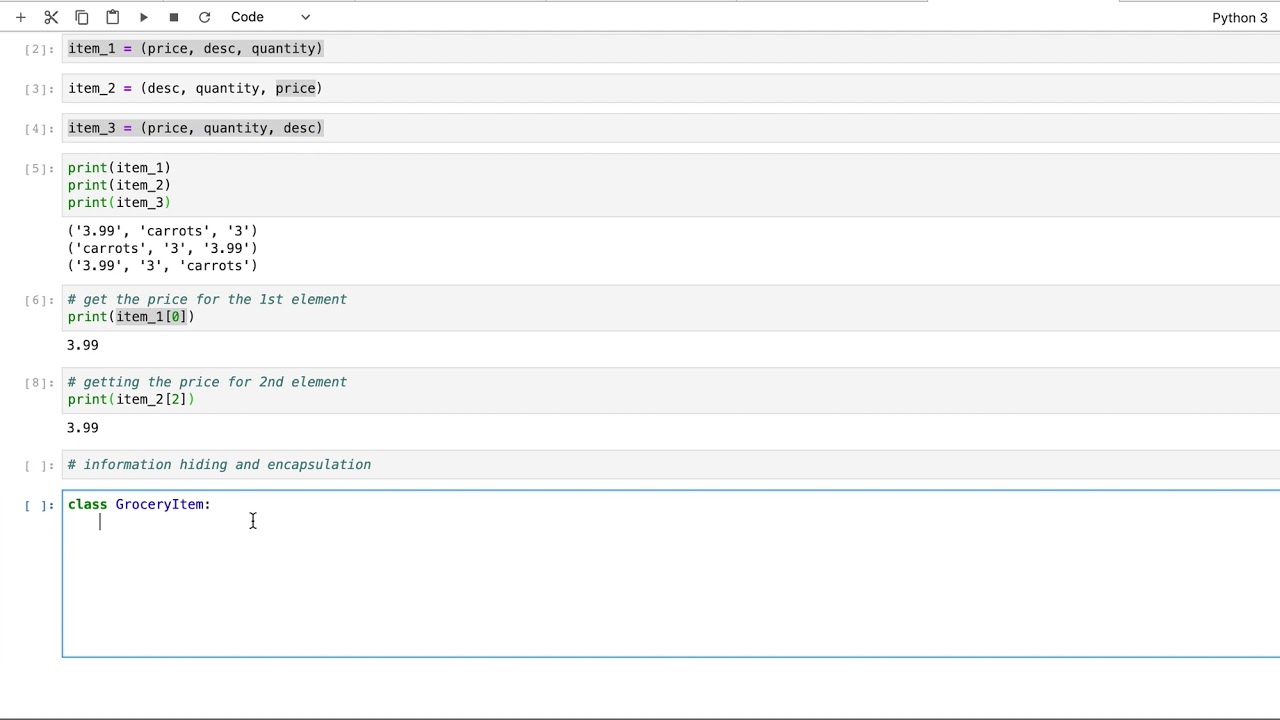This screenshot has height=720, width=1280.
Task: Select the item_2 tuple assignment cell
Action: pos(671,88)
